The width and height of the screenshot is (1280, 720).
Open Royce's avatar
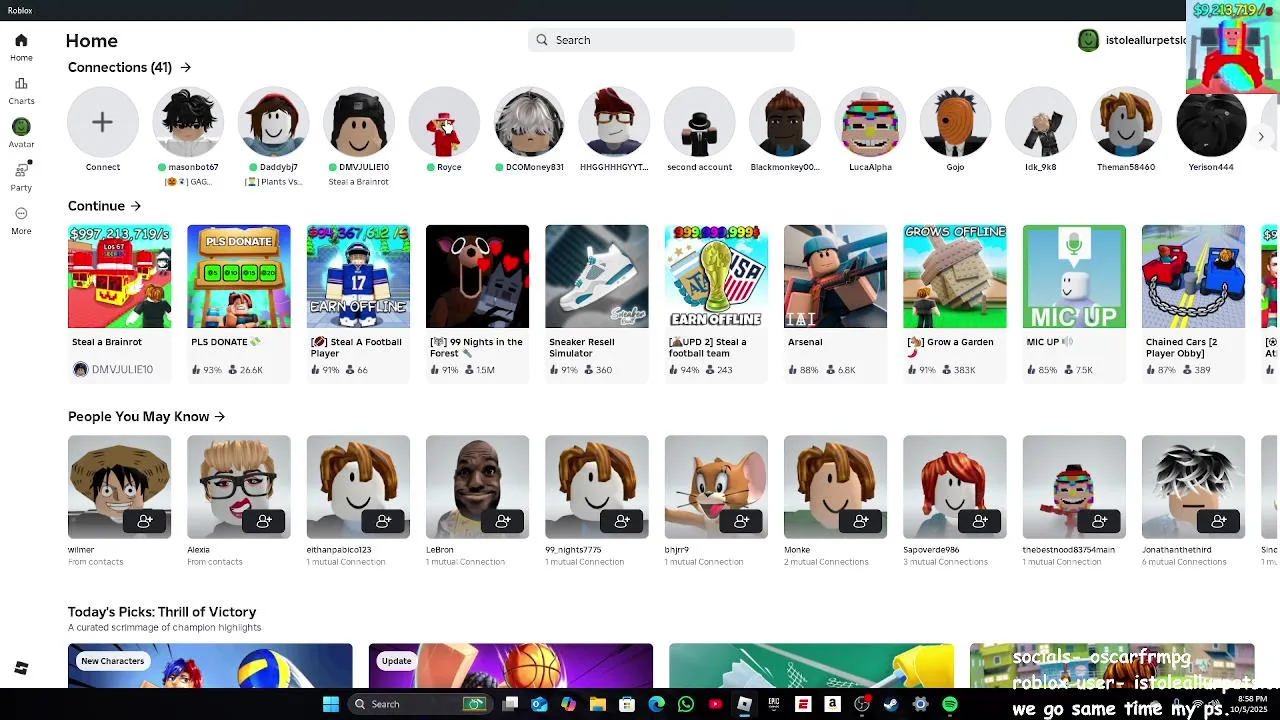[x=444, y=122]
